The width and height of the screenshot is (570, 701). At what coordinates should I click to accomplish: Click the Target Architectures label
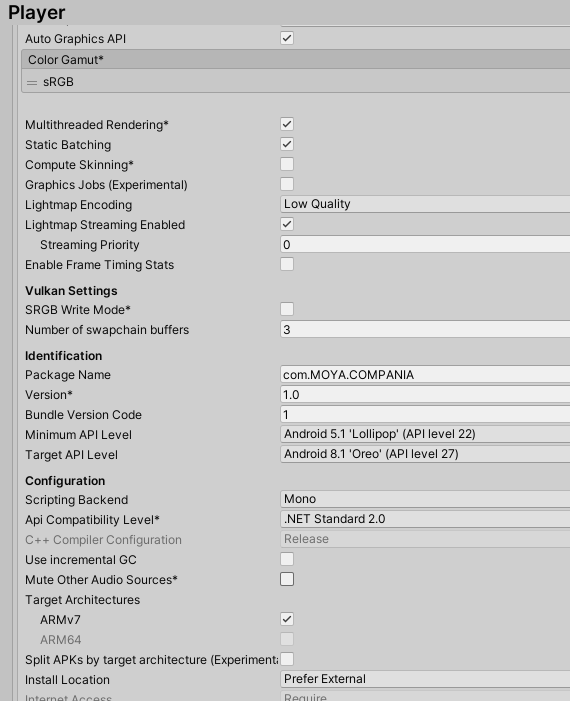[x=82, y=600]
